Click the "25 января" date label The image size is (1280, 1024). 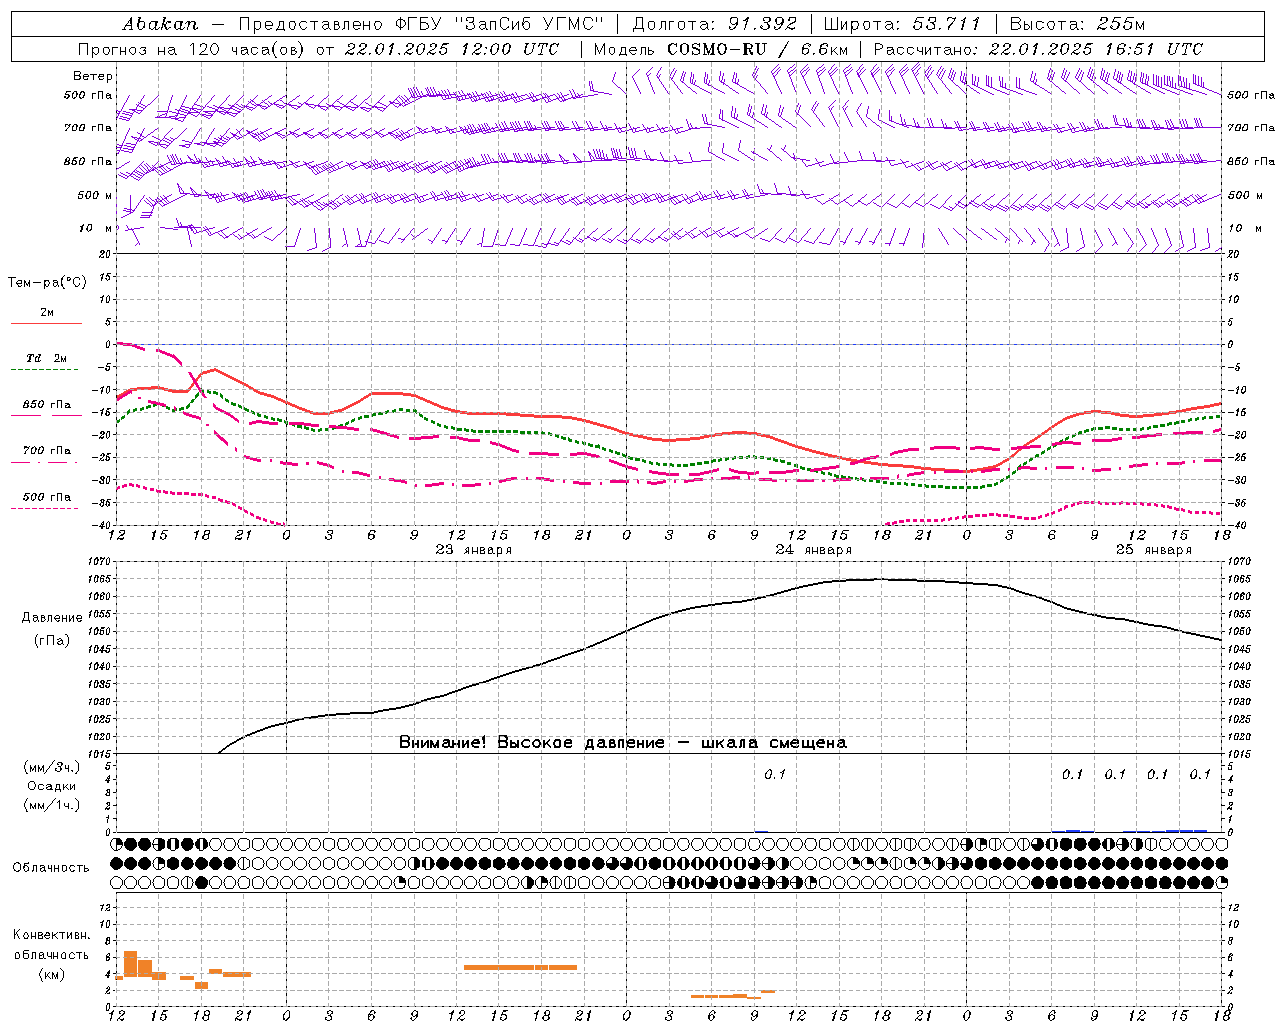coord(1154,550)
